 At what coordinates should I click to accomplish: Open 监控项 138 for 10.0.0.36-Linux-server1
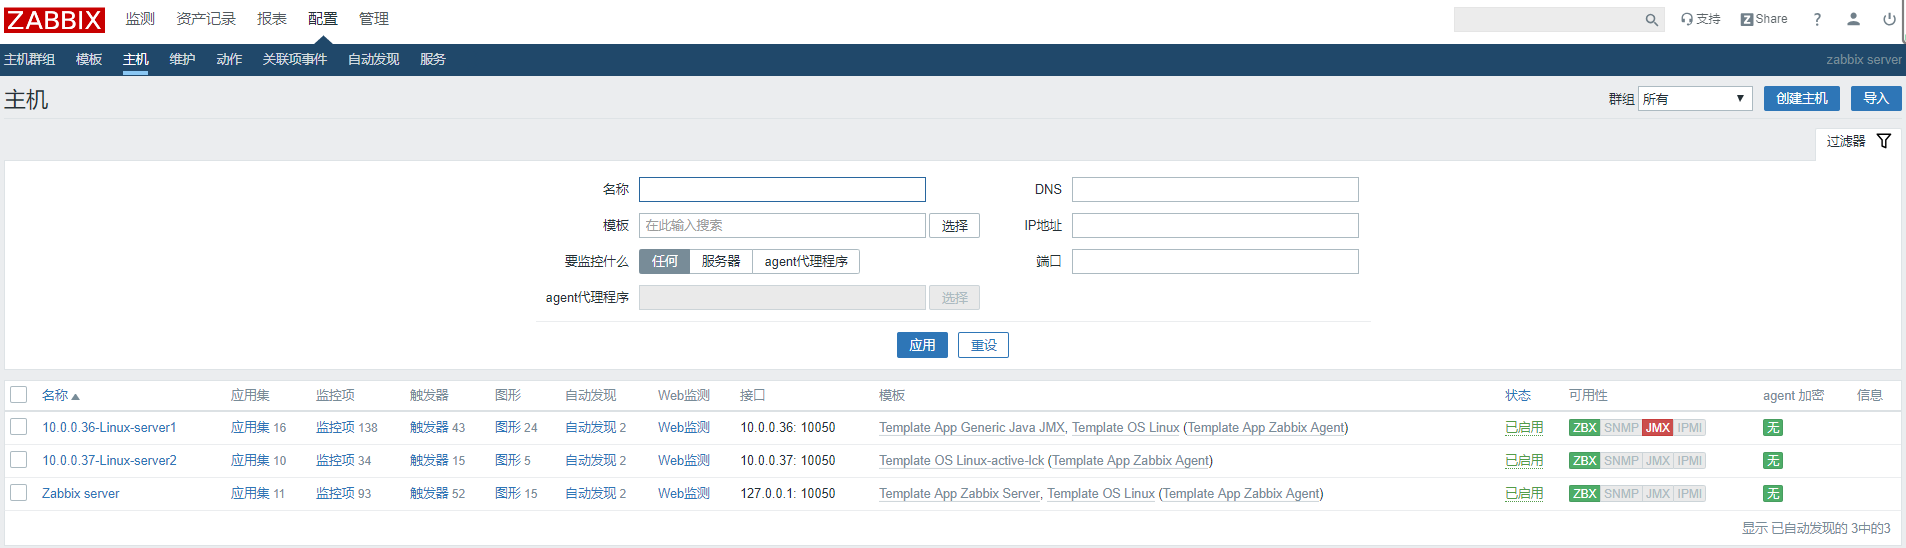click(335, 428)
